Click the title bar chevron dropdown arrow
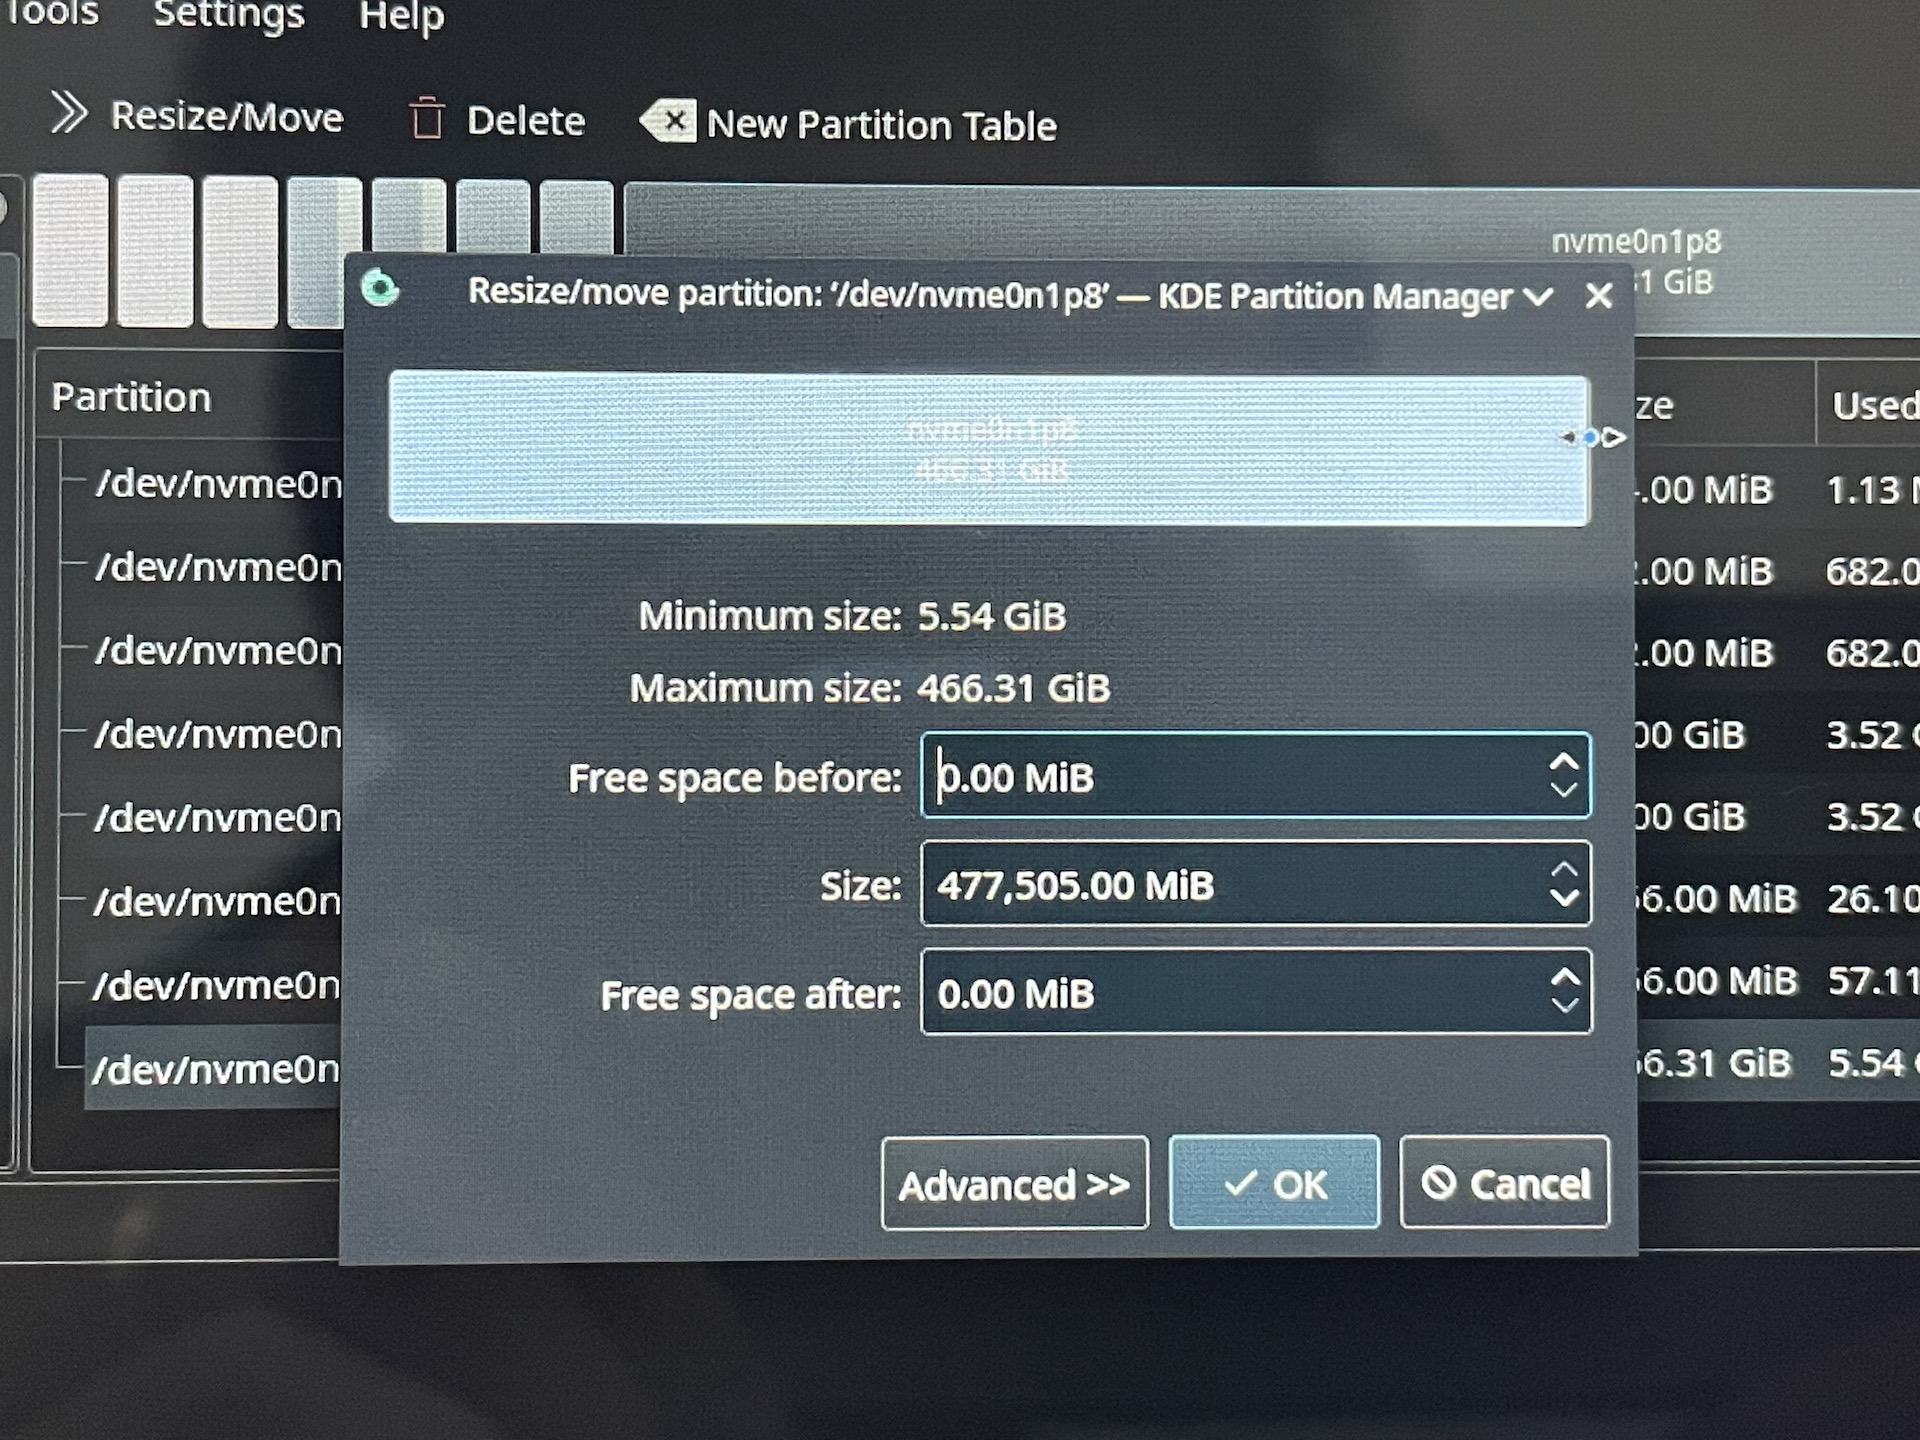Screen dimensions: 1920x1440 click(1538, 297)
